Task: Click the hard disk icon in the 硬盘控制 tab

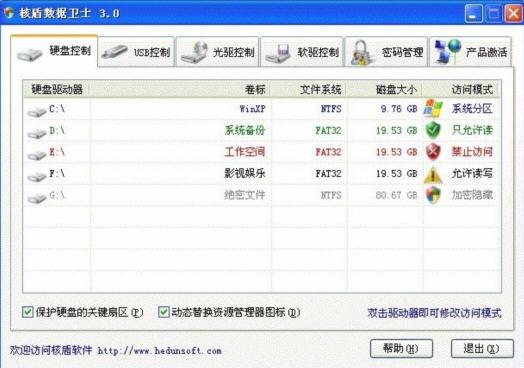Action: (x=30, y=54)
